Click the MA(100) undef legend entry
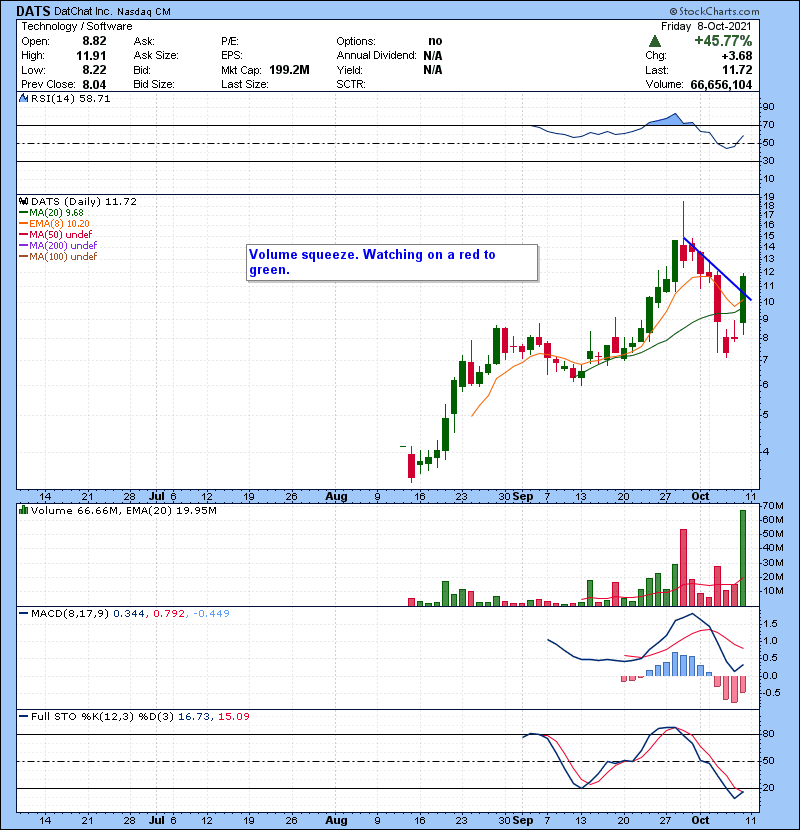This screenshot has width=800, height=830. point(58,257)
